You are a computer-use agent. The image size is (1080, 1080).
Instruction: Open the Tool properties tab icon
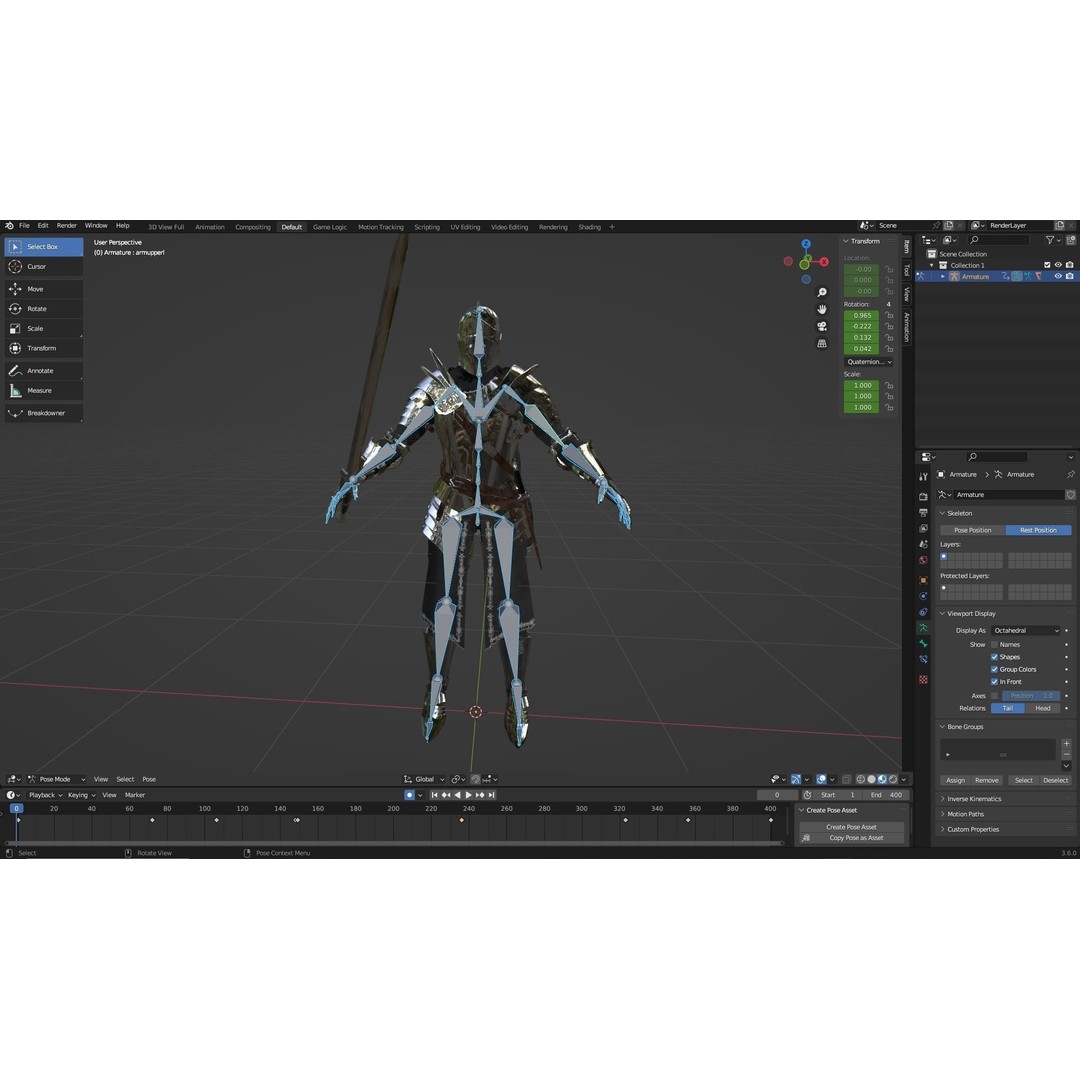point(923,477)
